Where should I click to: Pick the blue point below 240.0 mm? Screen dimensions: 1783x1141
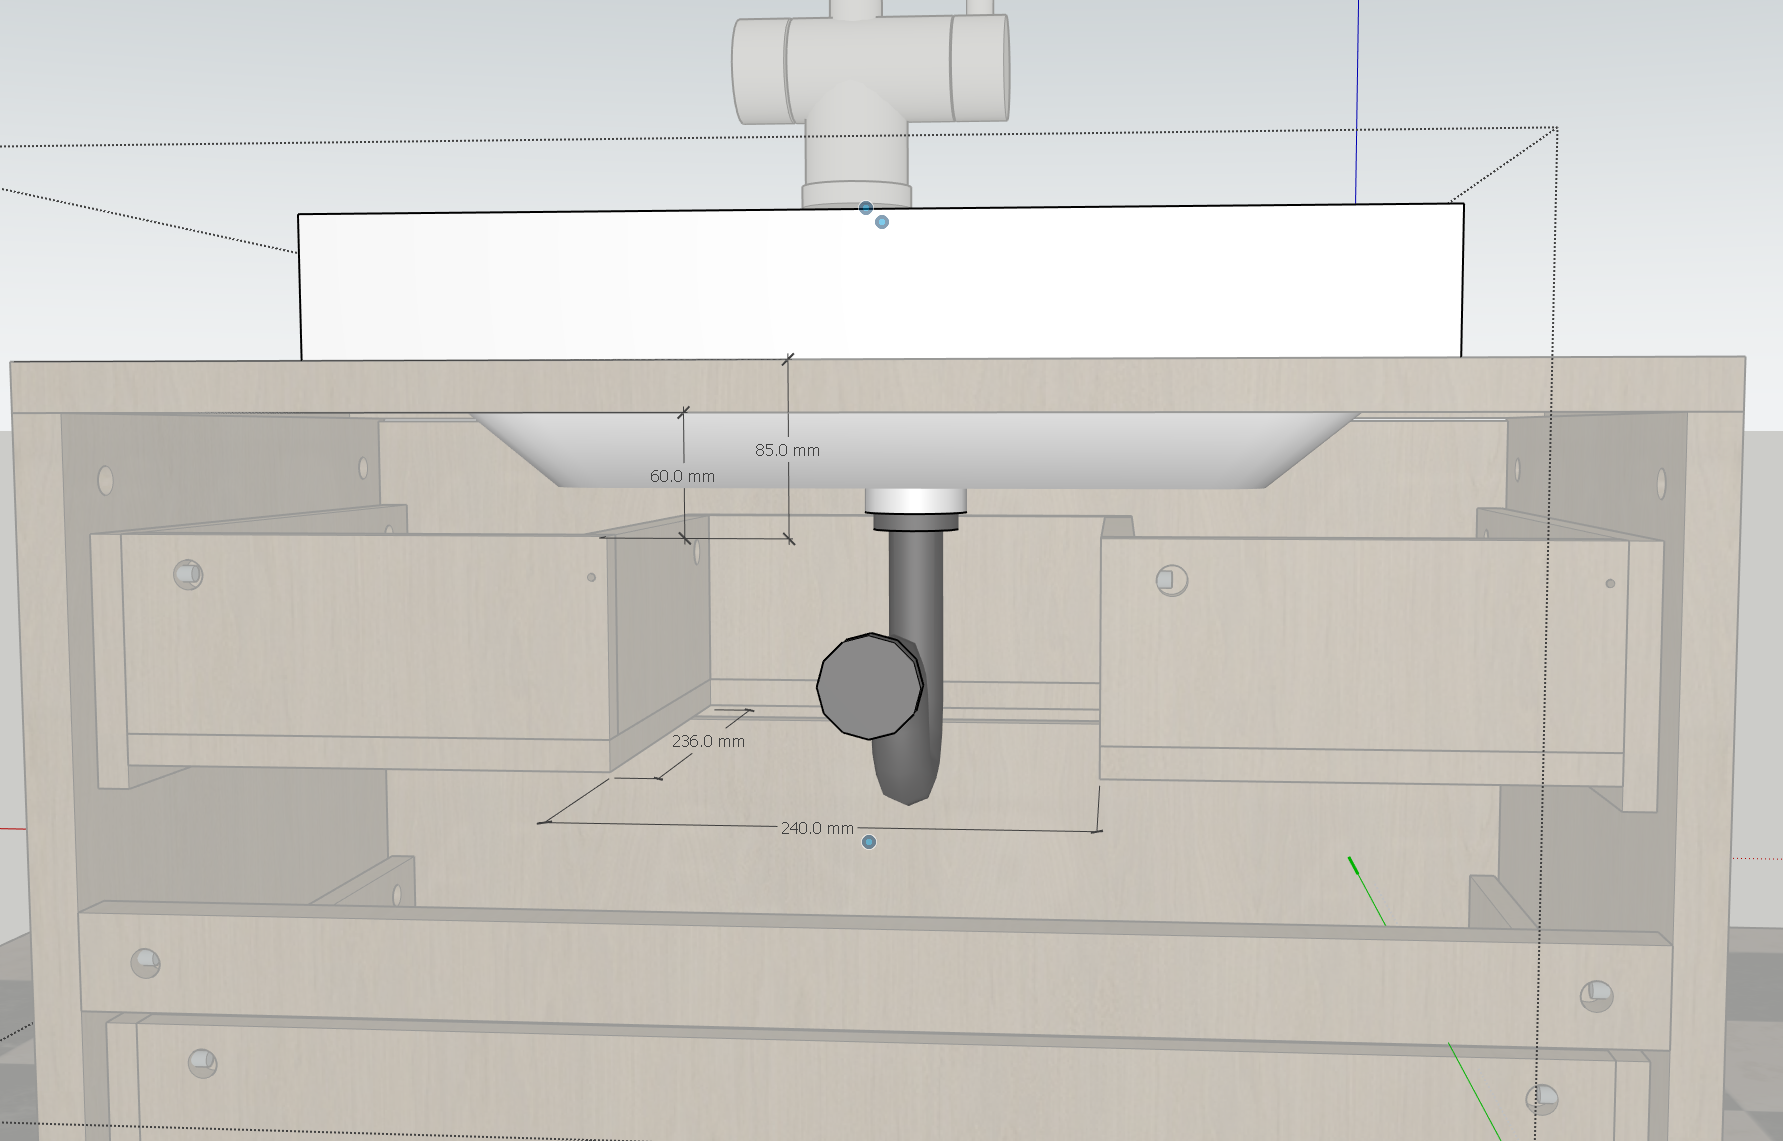869,842
